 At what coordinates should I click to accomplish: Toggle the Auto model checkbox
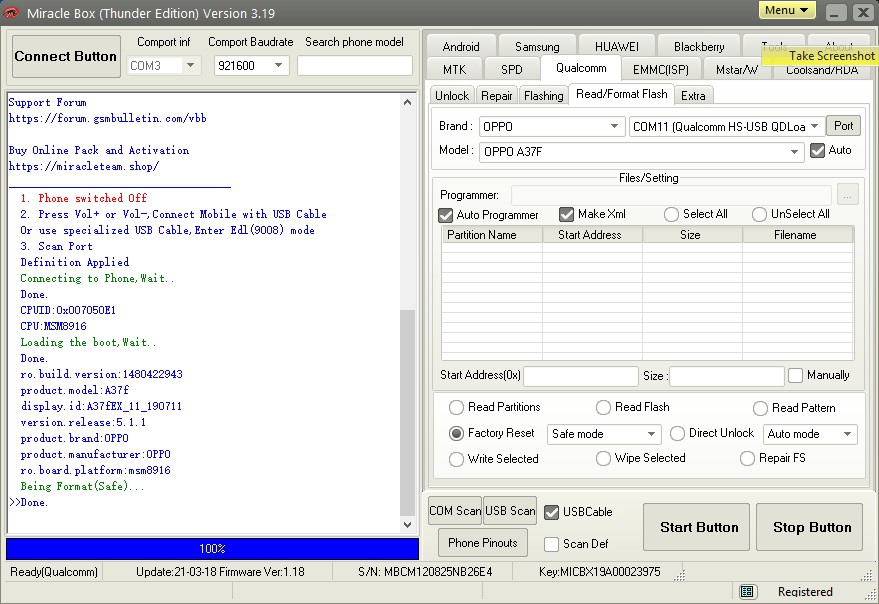pos(817,150)
